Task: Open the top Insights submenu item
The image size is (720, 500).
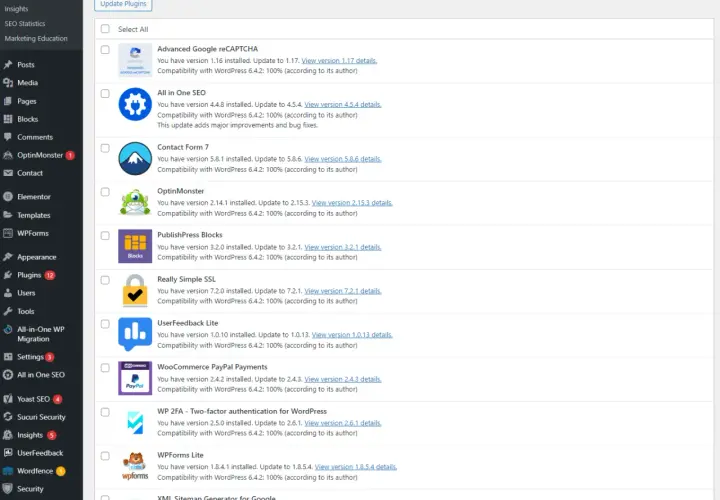Action: coord(16,9)
